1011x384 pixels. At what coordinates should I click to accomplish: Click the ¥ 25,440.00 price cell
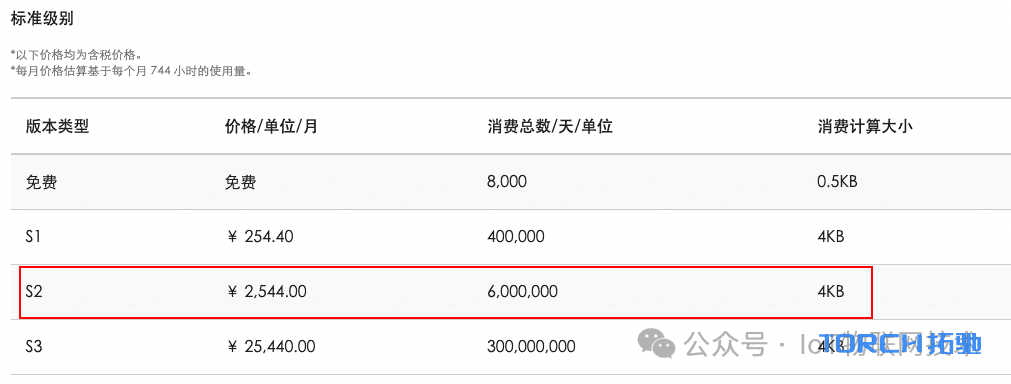pos(272,347)
